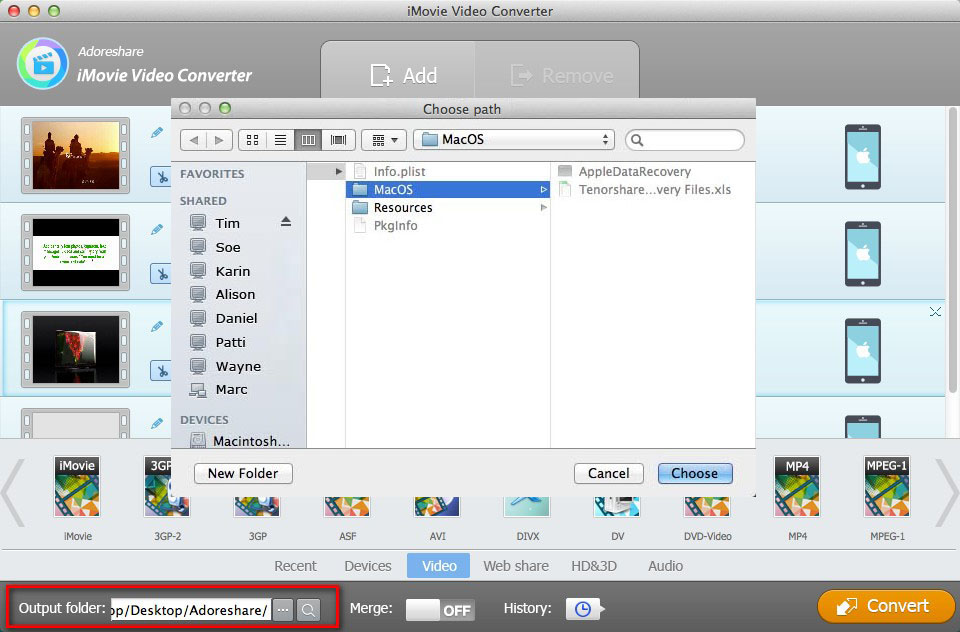Eject the Tim shared computer
Screen dimensions: 960x632
click(286, 222)
